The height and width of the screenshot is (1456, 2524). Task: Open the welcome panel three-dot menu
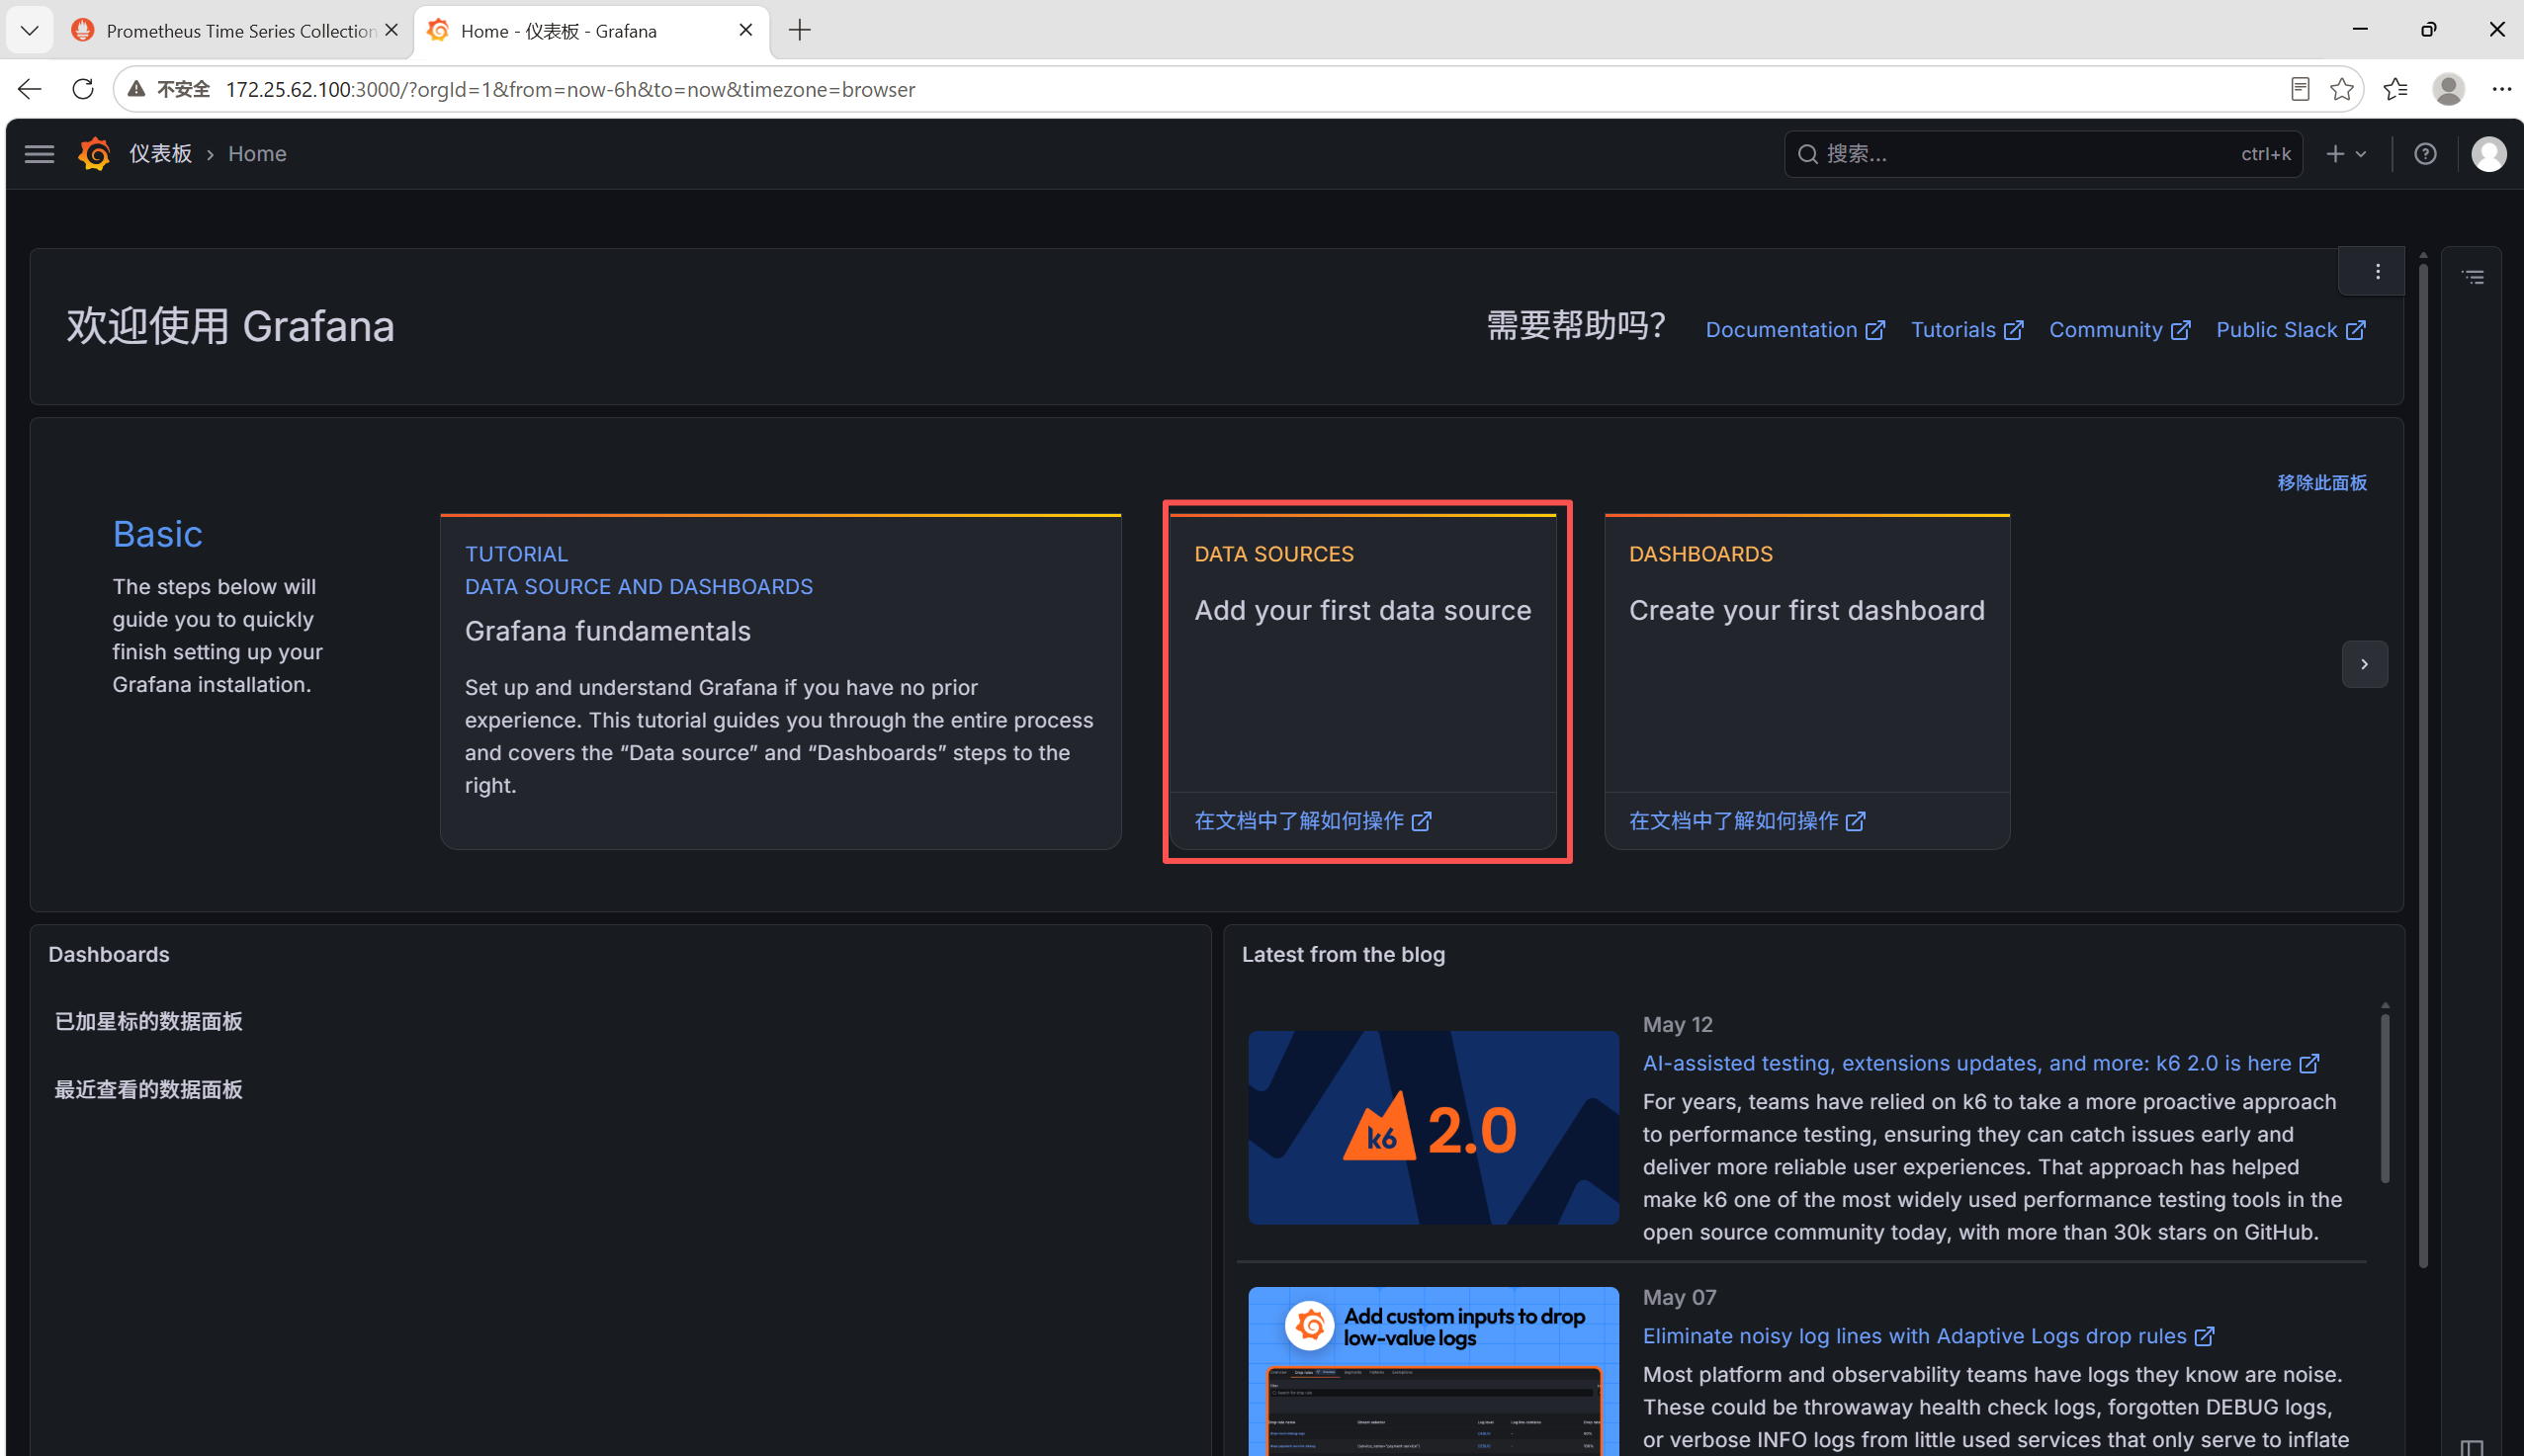click(x=2377, y=272)
